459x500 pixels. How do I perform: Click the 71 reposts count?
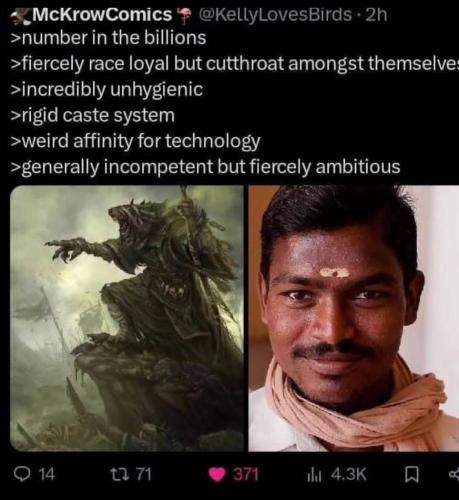pyautogui.click(x=144, y=474)
